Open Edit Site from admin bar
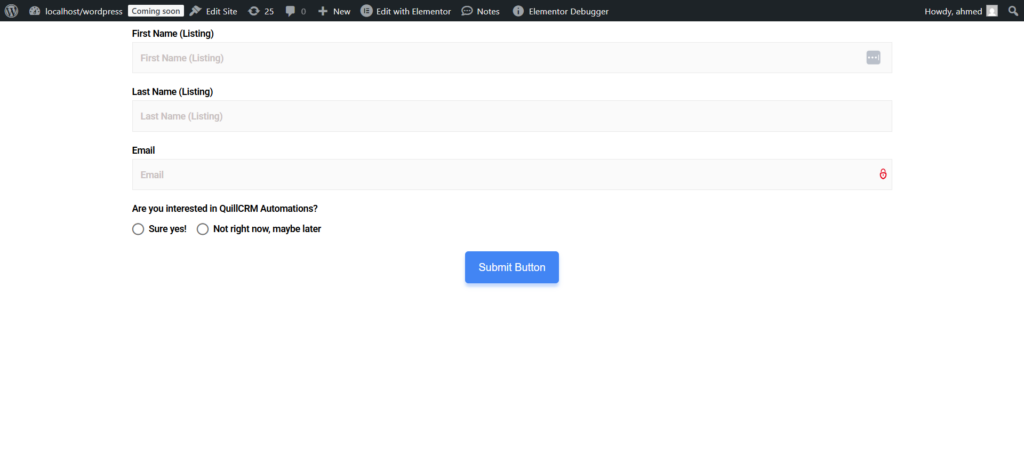This screenshot has height=469, width=1024. pyautogui.click(x=214, y=11)
